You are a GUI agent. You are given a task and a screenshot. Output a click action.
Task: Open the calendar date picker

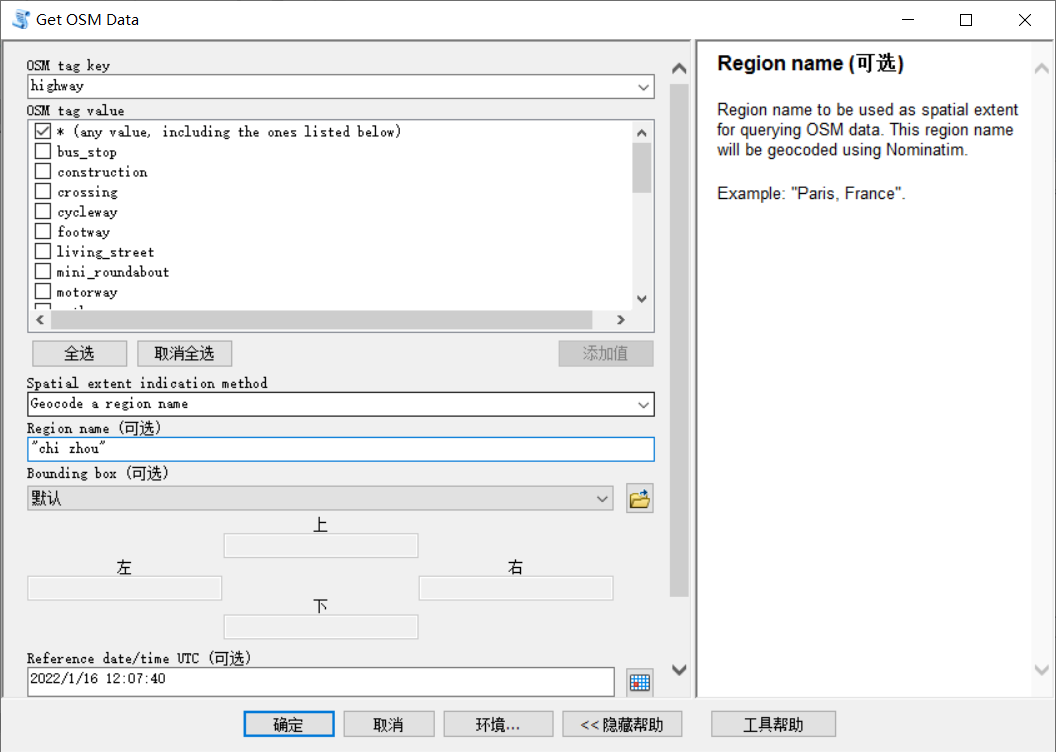pyautogui.click(x=640, y=682)
